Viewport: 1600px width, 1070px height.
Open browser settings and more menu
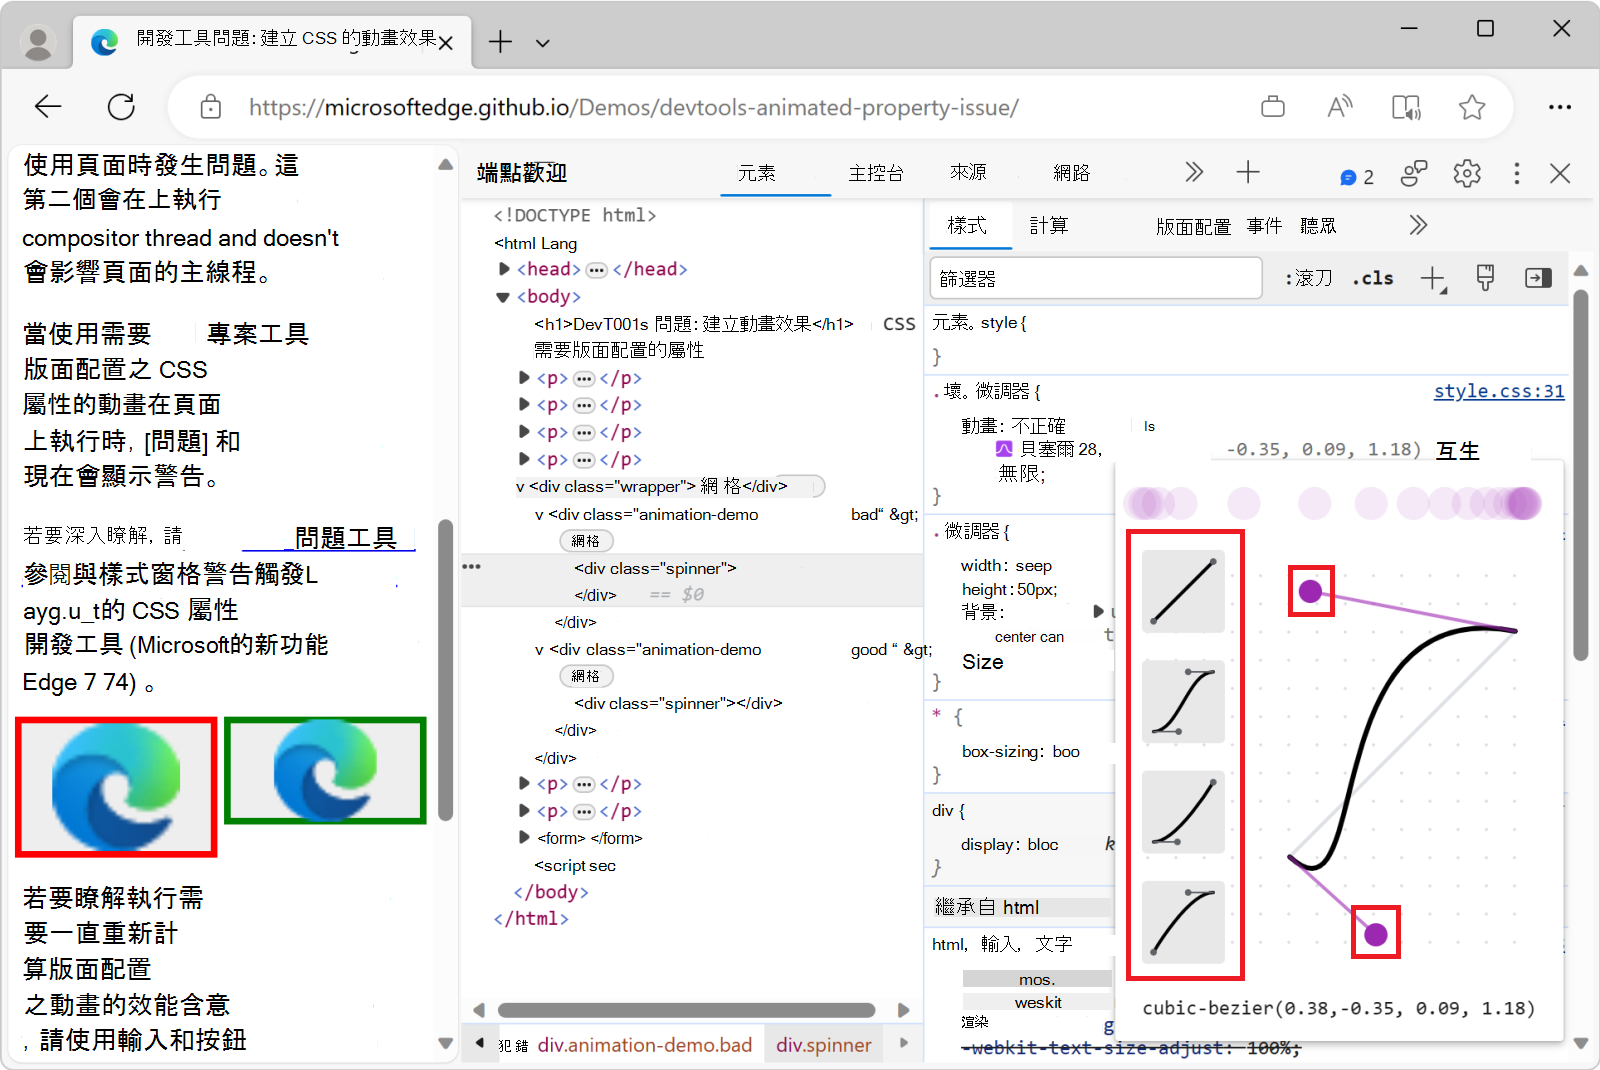pos(1560,107)
